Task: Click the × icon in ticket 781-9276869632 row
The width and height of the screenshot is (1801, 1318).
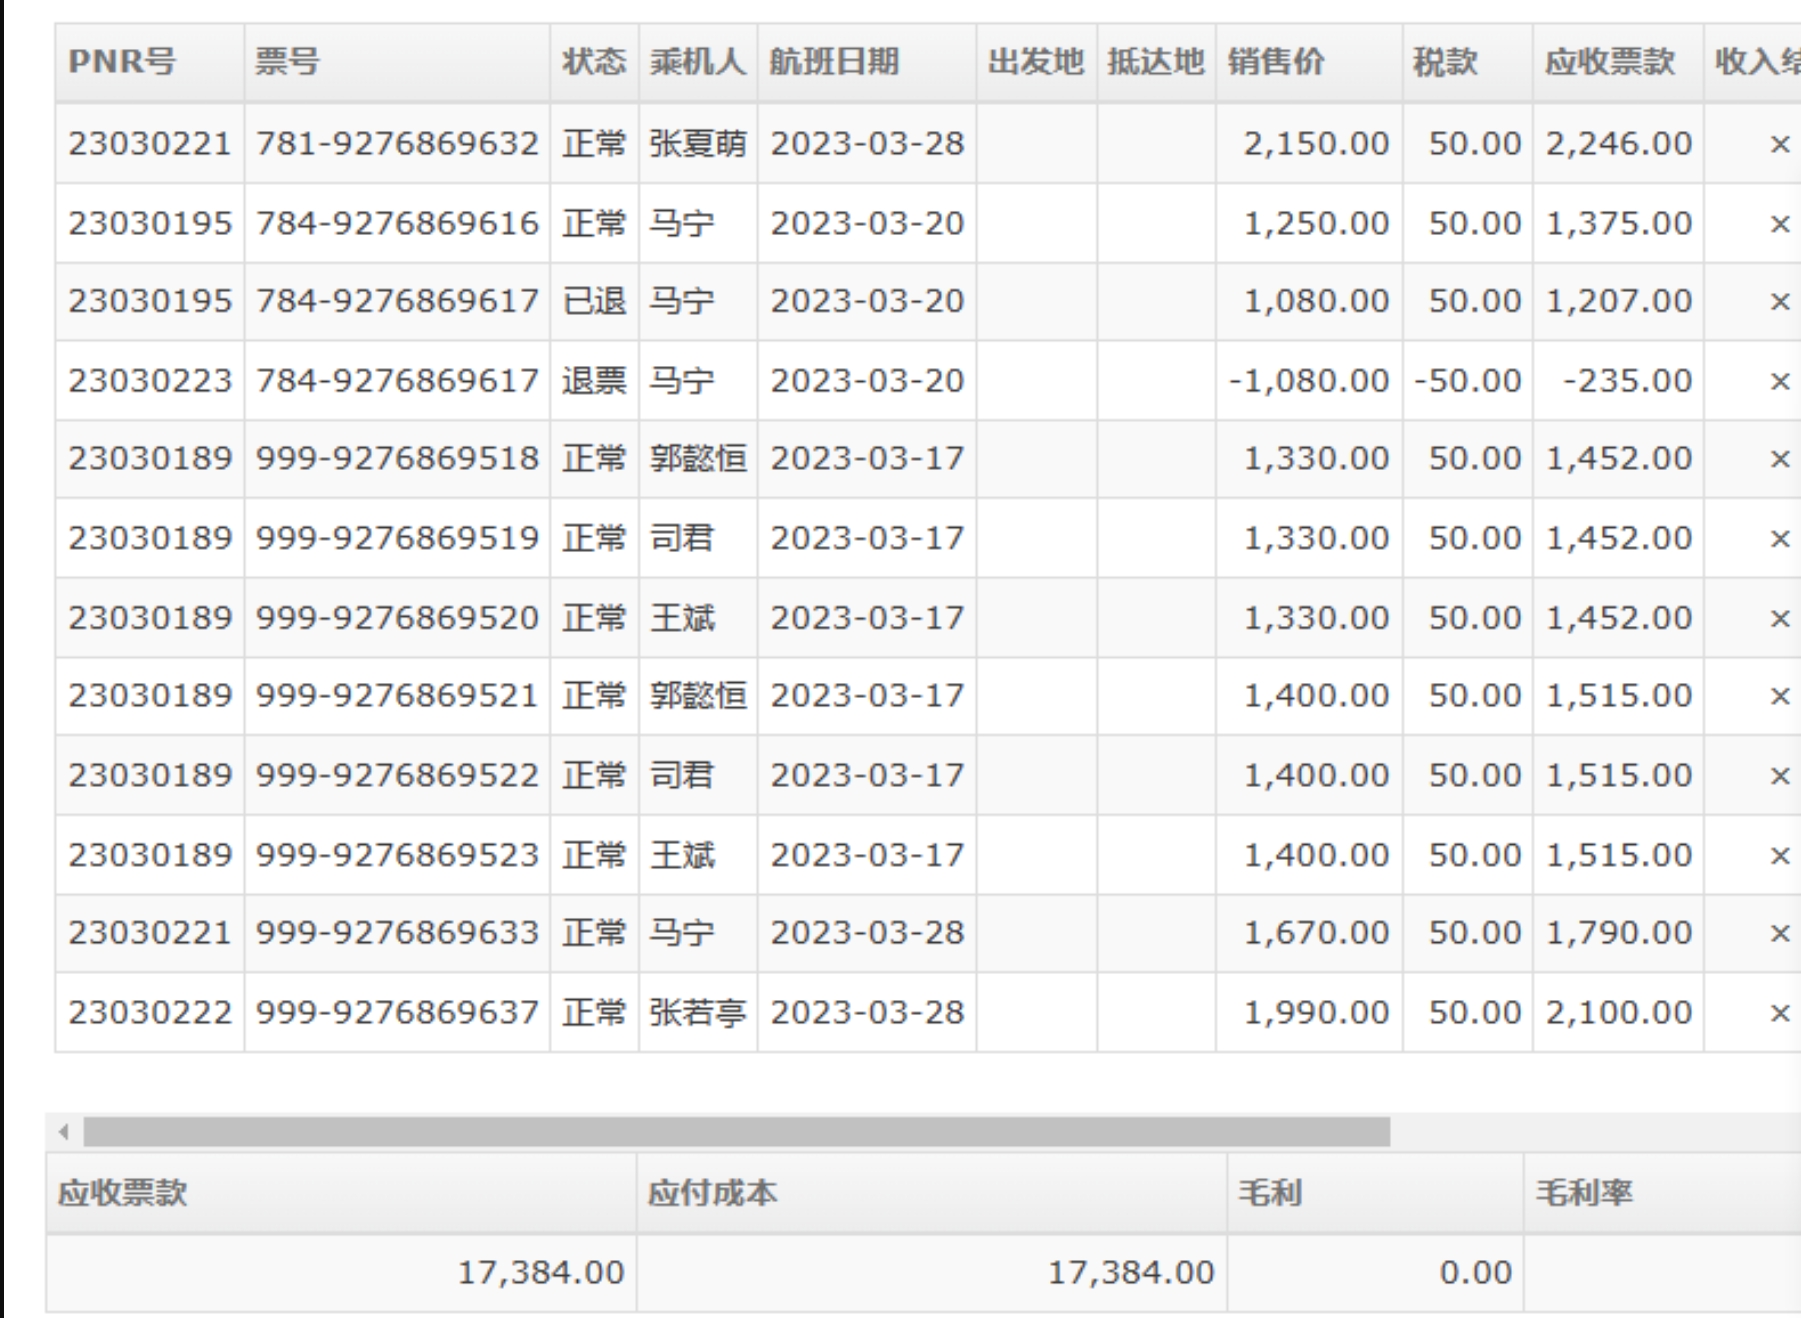Action: tap(1779, 144)
